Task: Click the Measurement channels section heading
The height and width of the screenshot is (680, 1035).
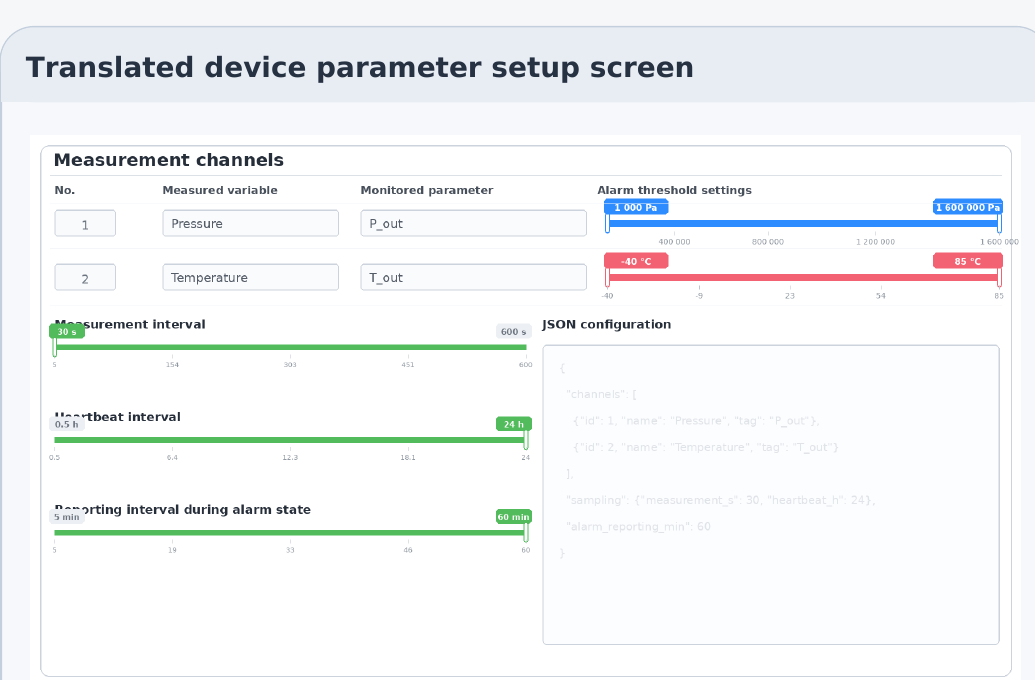Action: pyautogui.click(x=170, y=159)
